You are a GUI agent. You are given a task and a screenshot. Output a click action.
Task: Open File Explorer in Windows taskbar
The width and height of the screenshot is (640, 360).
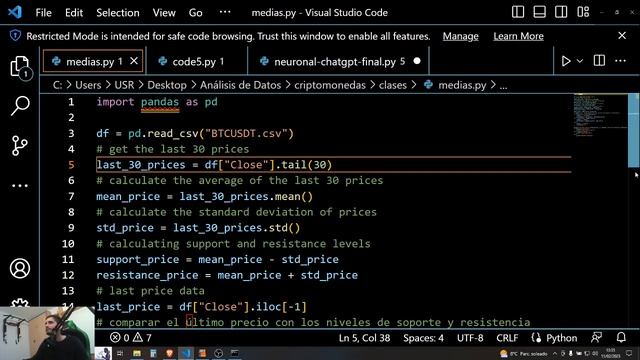(137, 353)
